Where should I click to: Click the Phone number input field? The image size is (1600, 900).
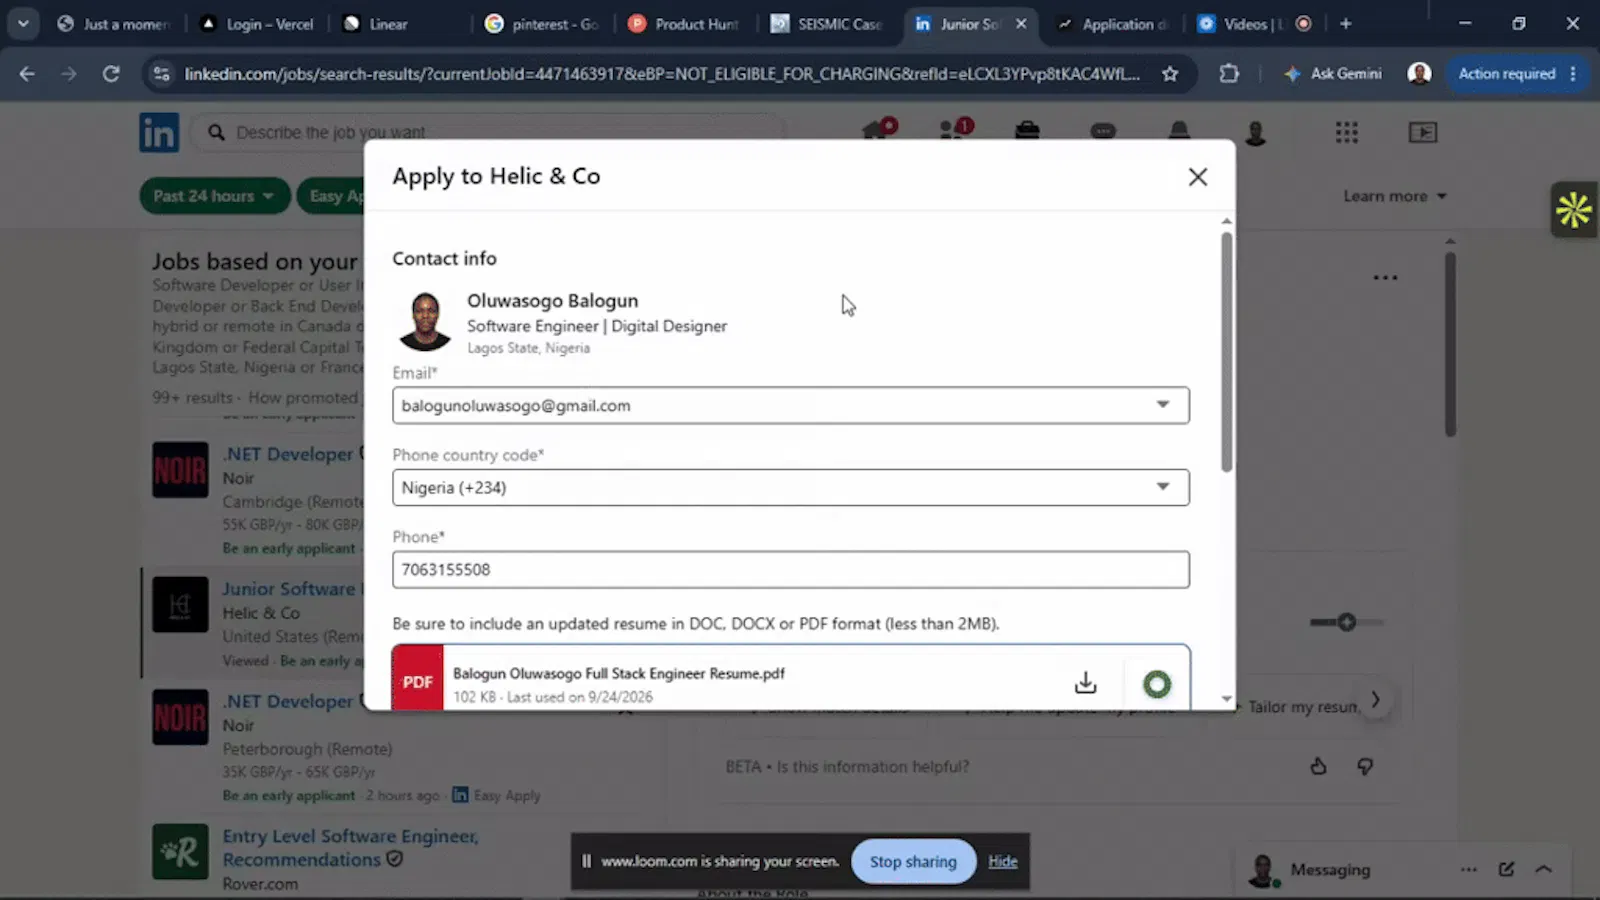pyautogui.click(x=790, y=569)
